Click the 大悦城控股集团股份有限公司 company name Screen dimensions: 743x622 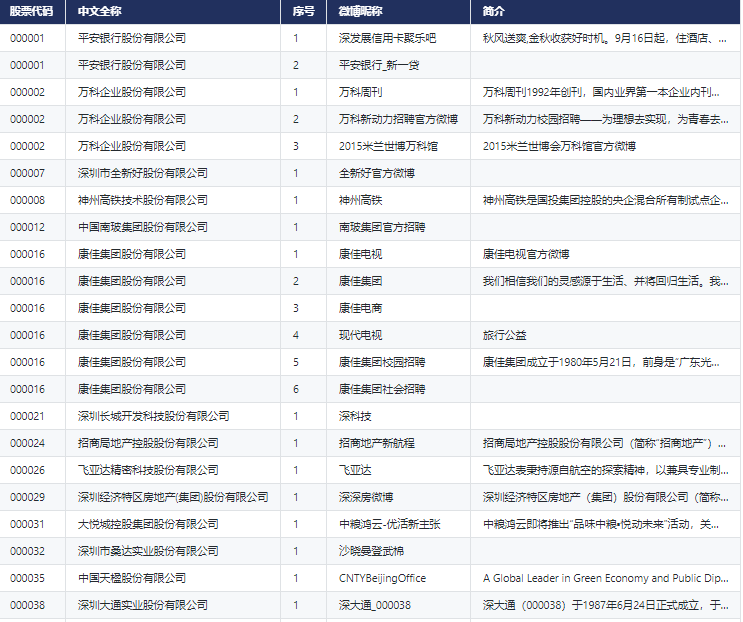pyautogui.click(x=148, y=524)
